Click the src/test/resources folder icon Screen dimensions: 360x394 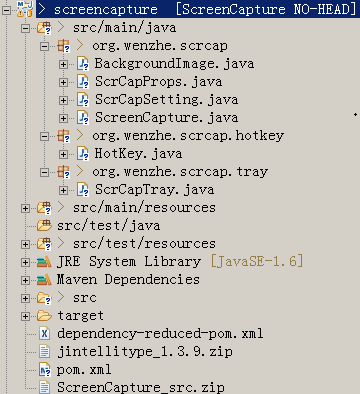pos(44,244)
